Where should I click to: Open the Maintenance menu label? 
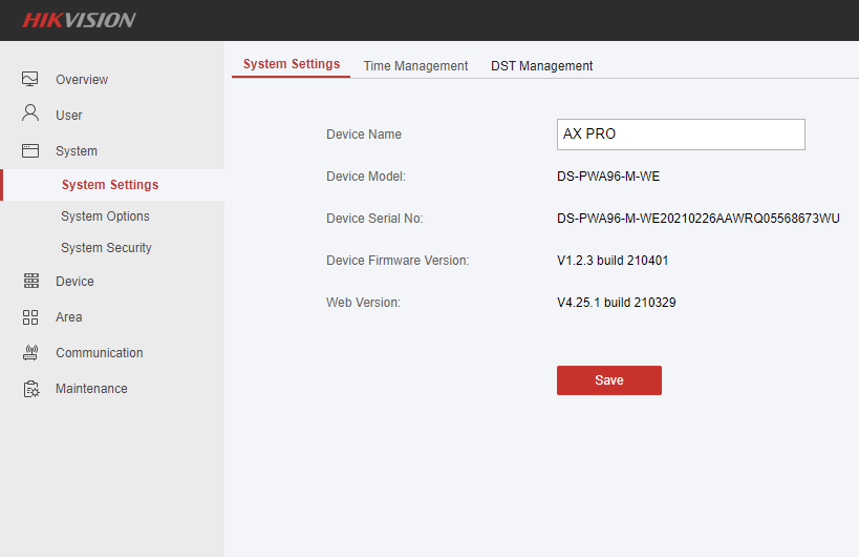[x=91, y=389]
